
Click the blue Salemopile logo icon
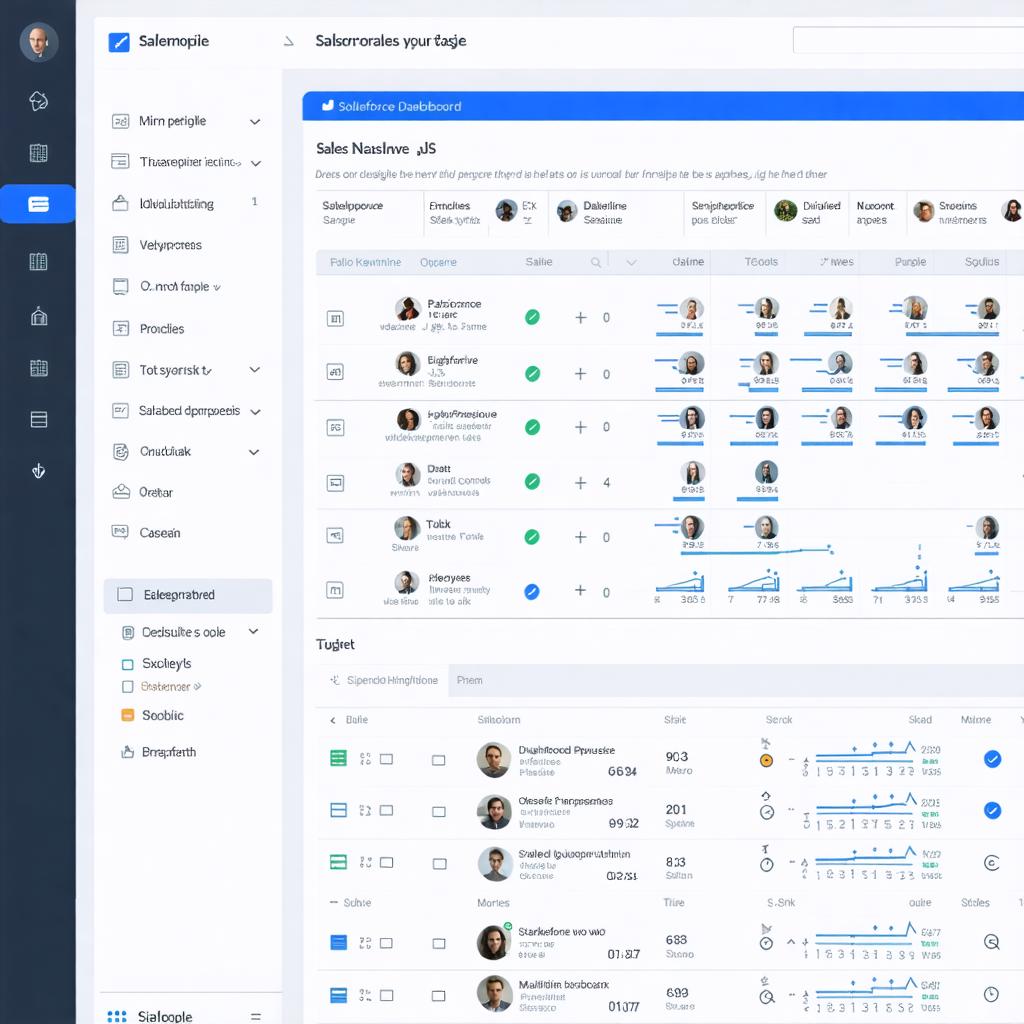coord(119,42)
